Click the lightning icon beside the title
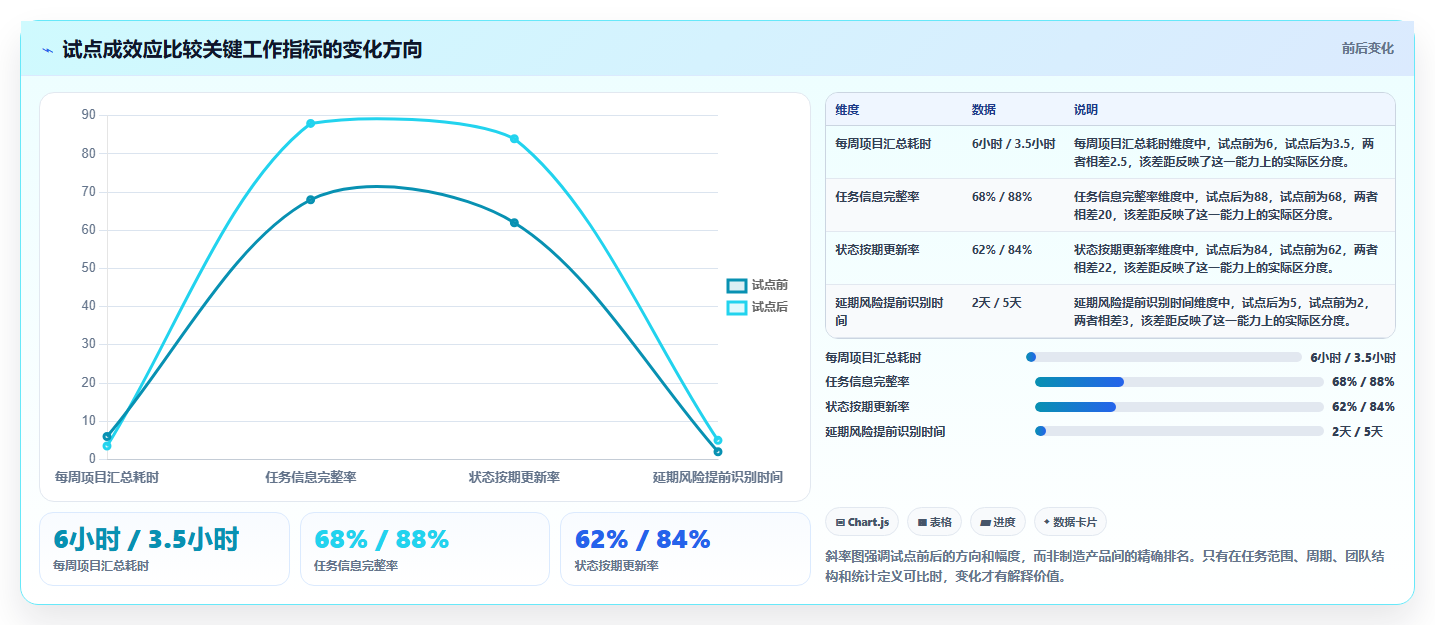Screen dimensions: 1435x625 coord(47,50)
